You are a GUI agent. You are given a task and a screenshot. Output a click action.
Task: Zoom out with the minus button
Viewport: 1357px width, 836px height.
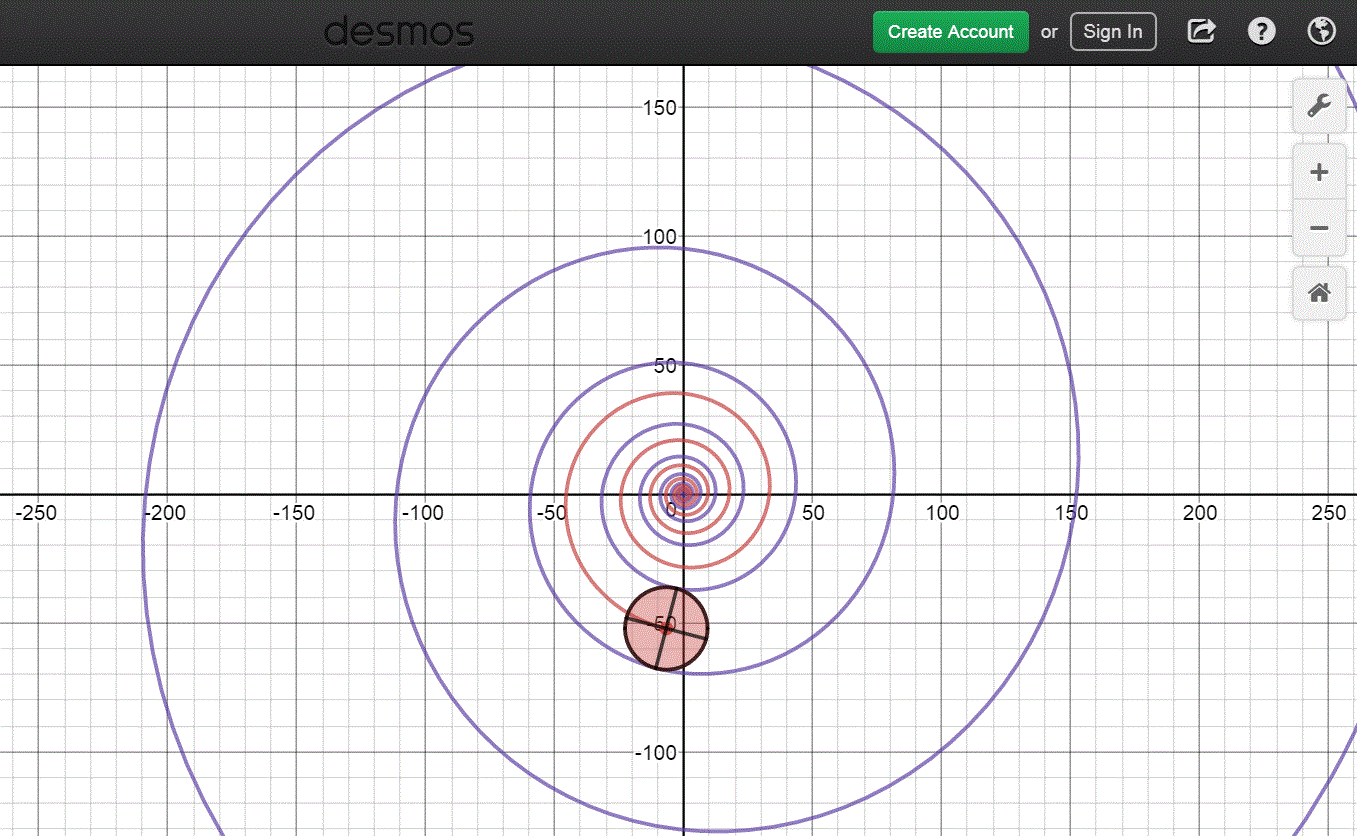1318,228
